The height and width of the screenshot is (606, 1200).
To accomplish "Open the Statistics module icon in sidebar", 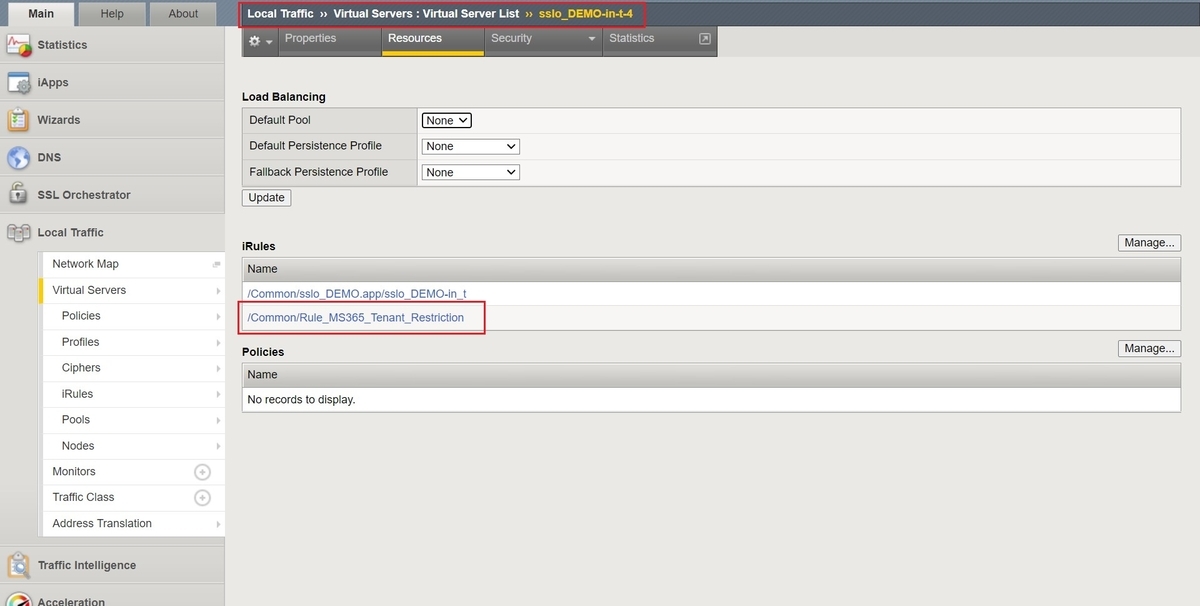I will pyautogui.click(x=18, y=44).
